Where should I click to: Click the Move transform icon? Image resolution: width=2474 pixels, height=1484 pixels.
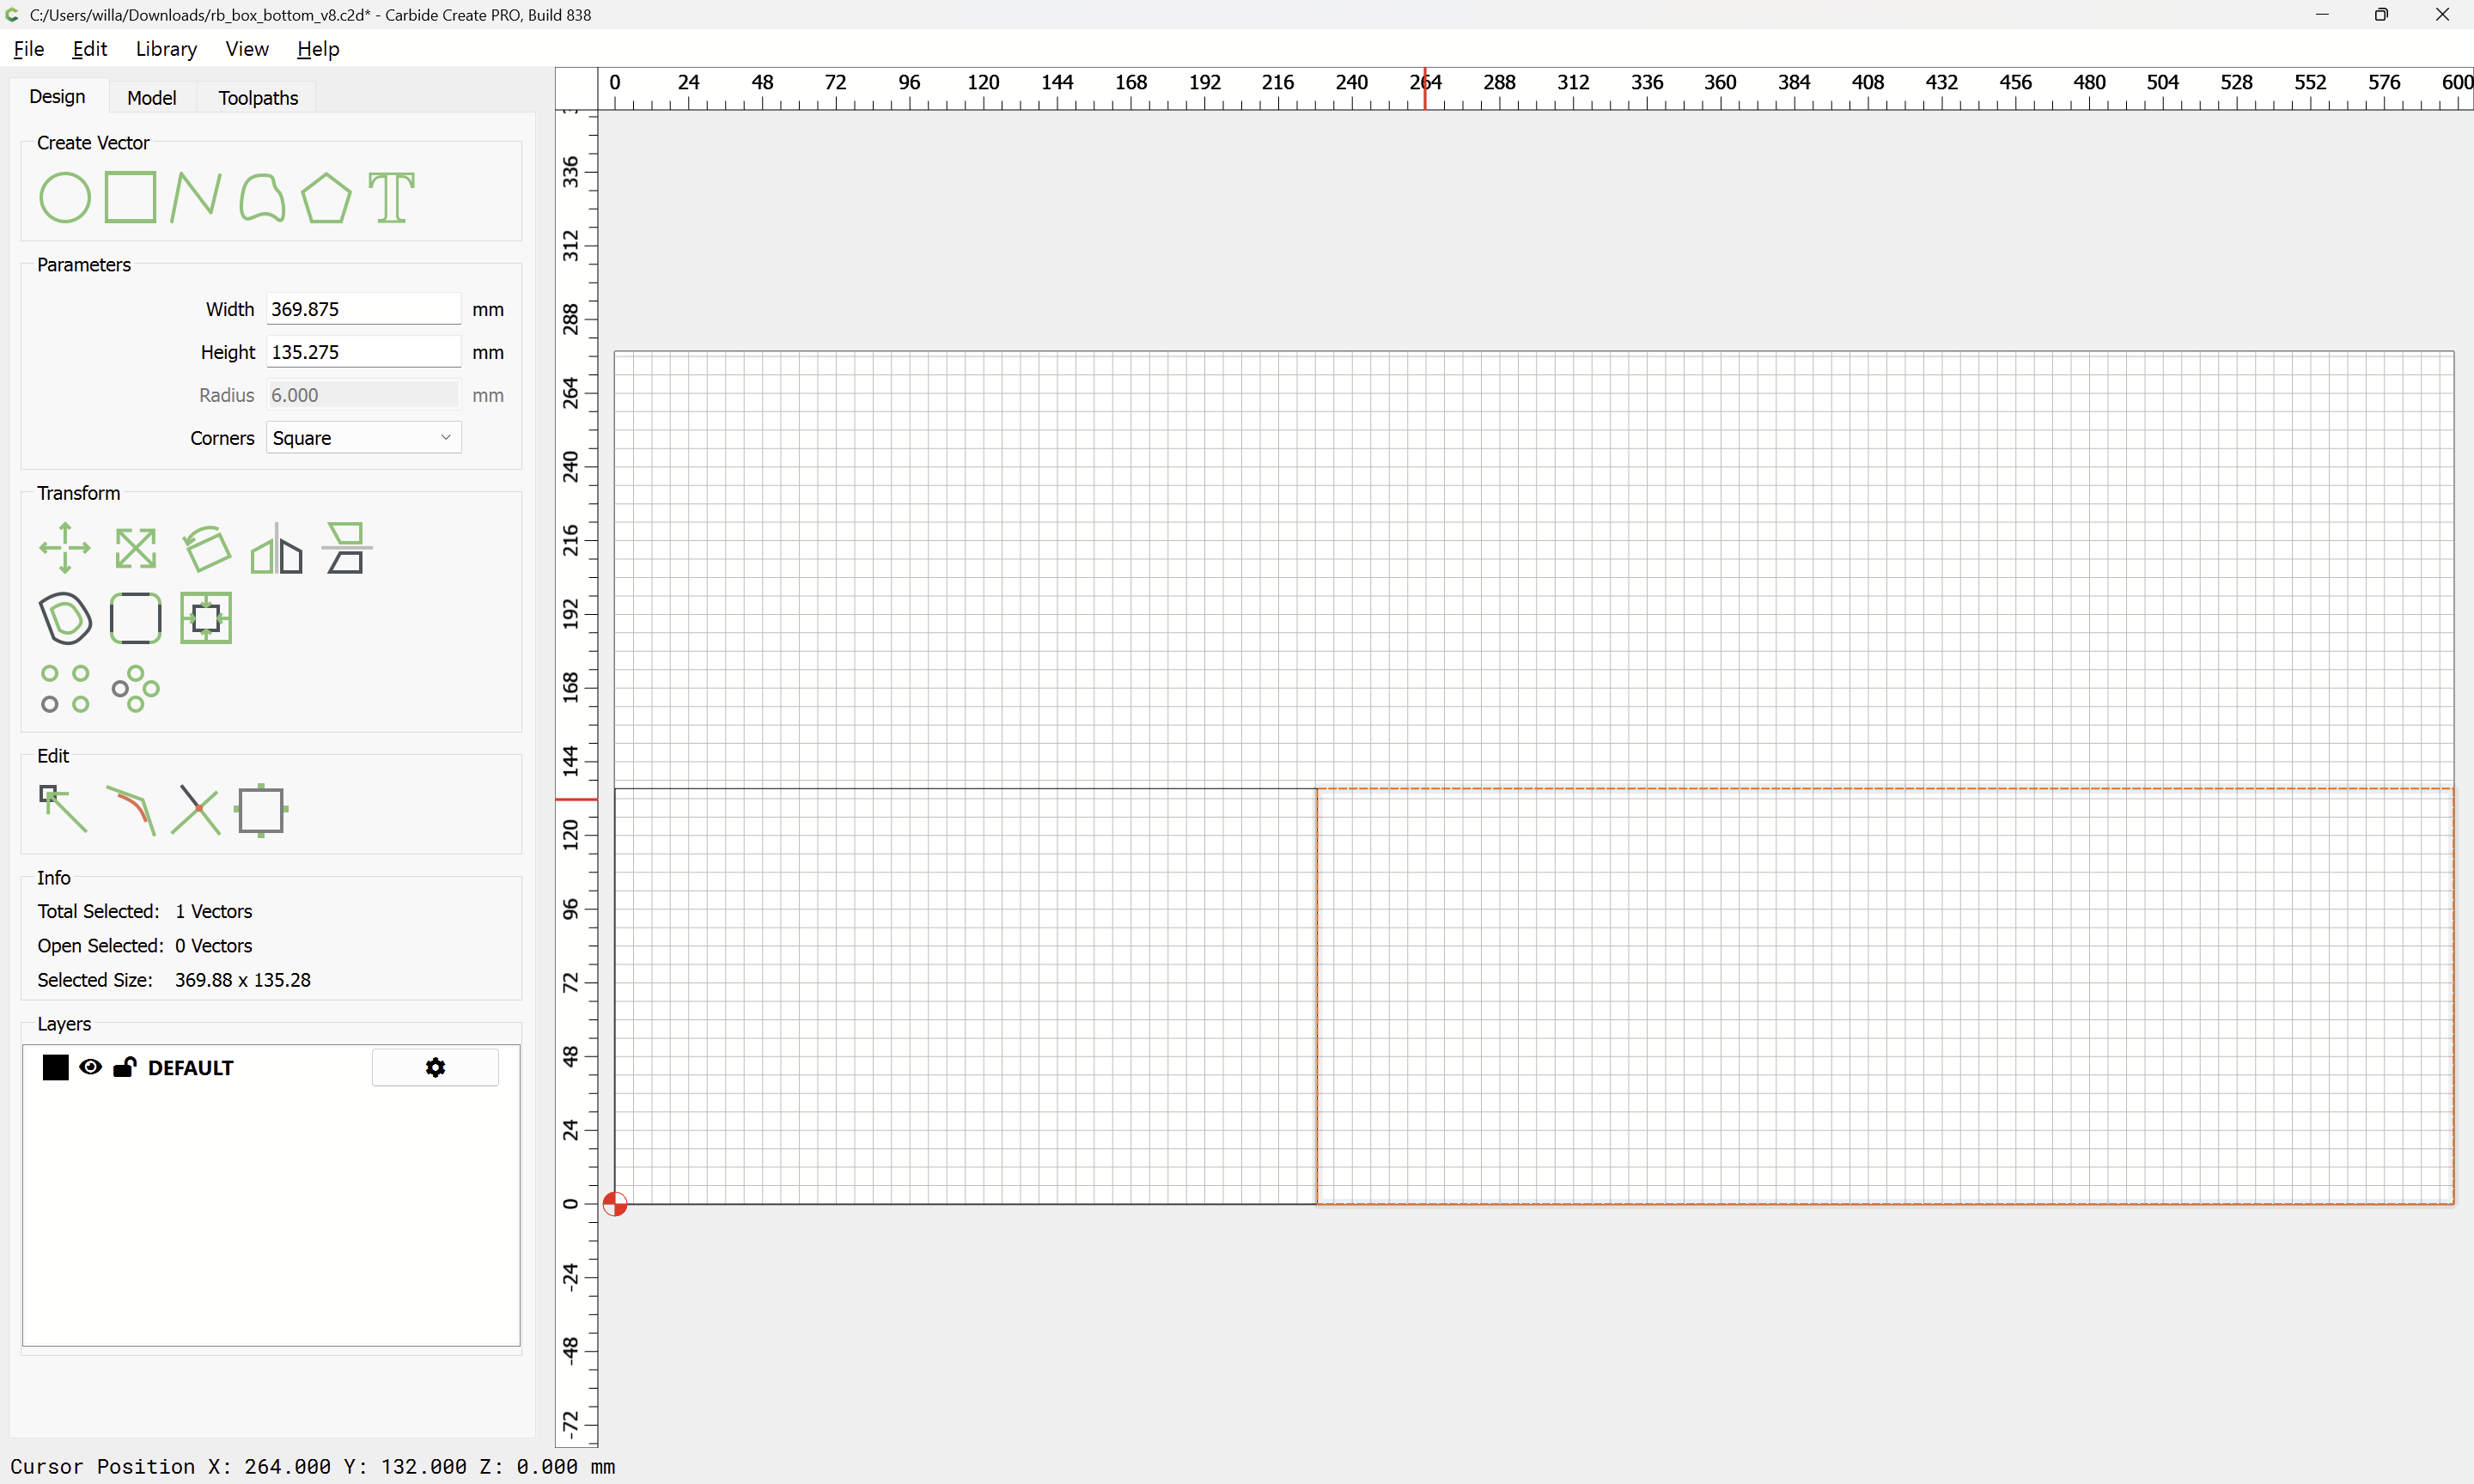(x=65, y=548)
